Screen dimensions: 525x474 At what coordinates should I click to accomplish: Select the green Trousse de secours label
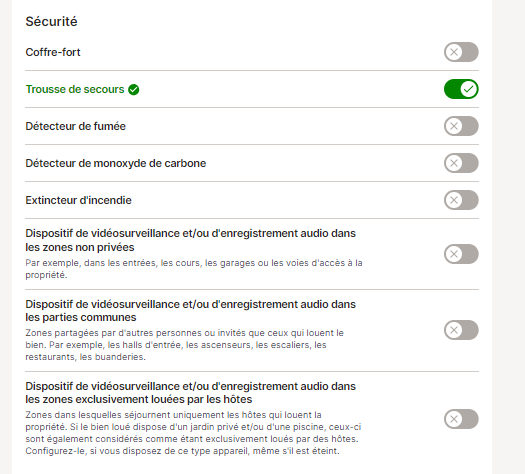75,89
